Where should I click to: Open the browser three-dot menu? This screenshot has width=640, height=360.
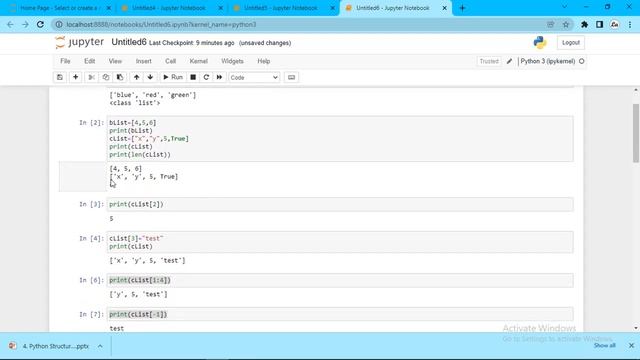click(630, 24)
